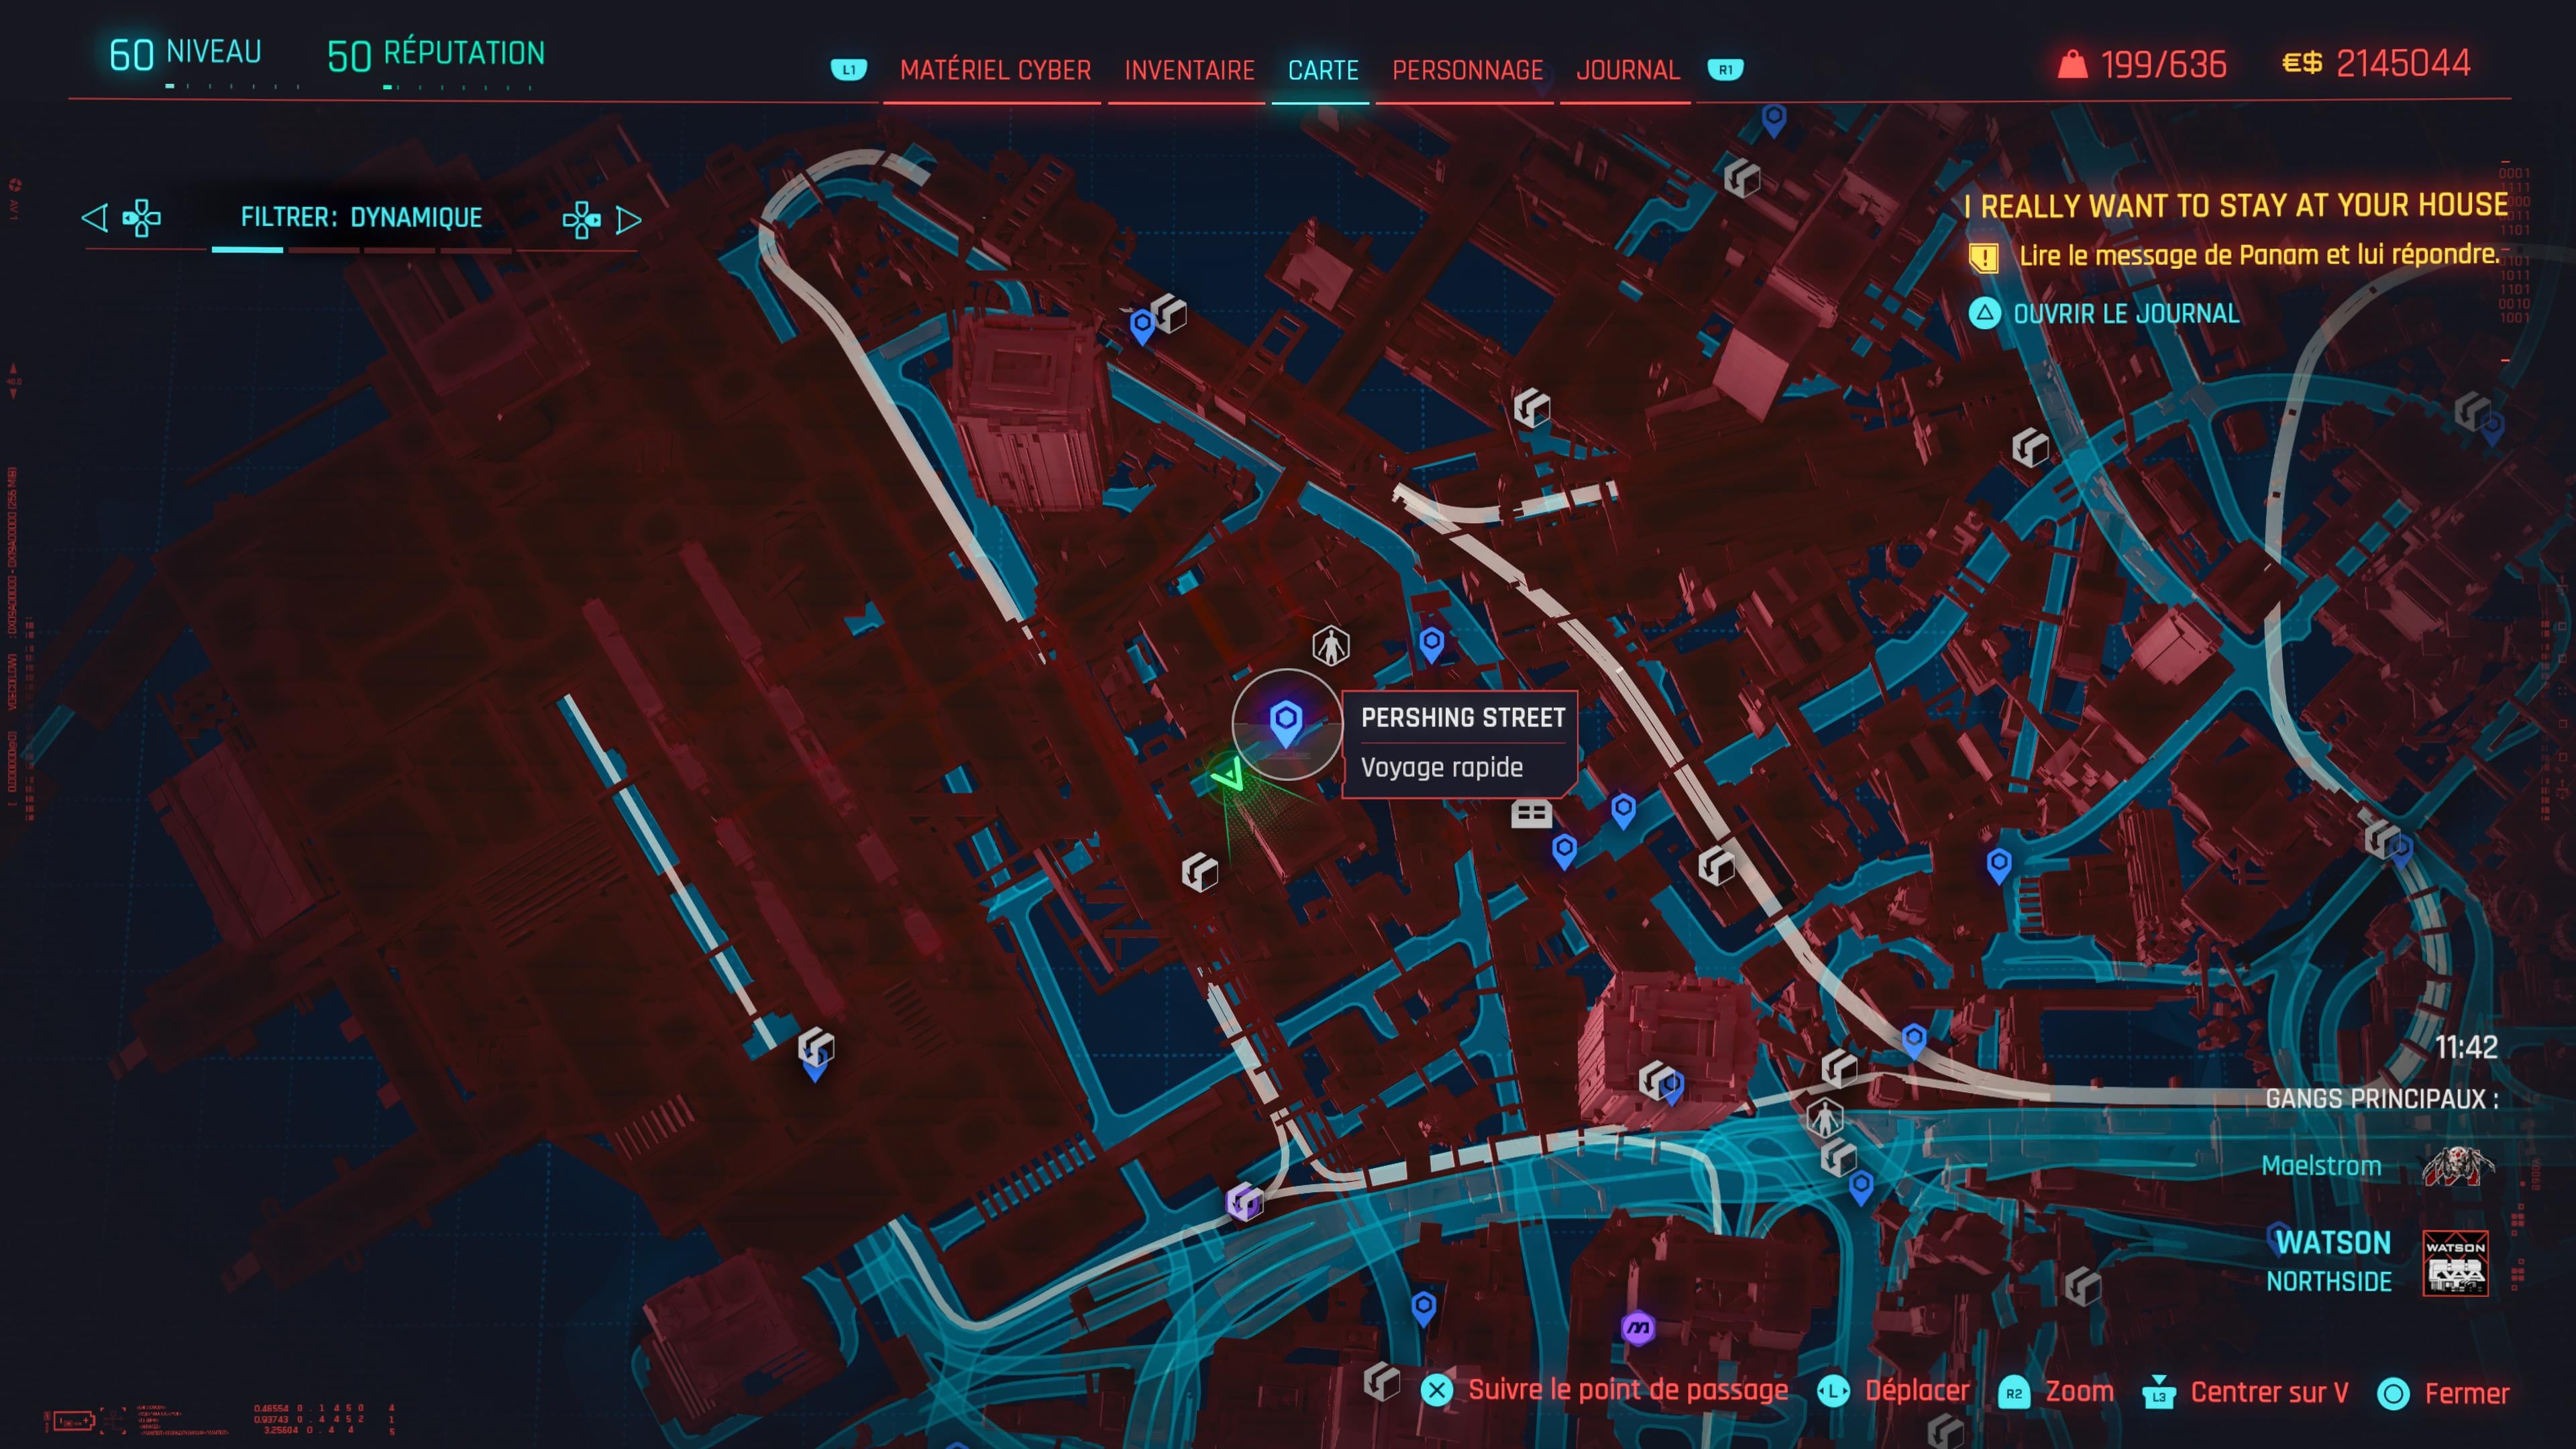The width and height of the screenshot is (2576, 1449).
Task: Click the Maelstrom gang name
Action: tap(2321, 1166)
